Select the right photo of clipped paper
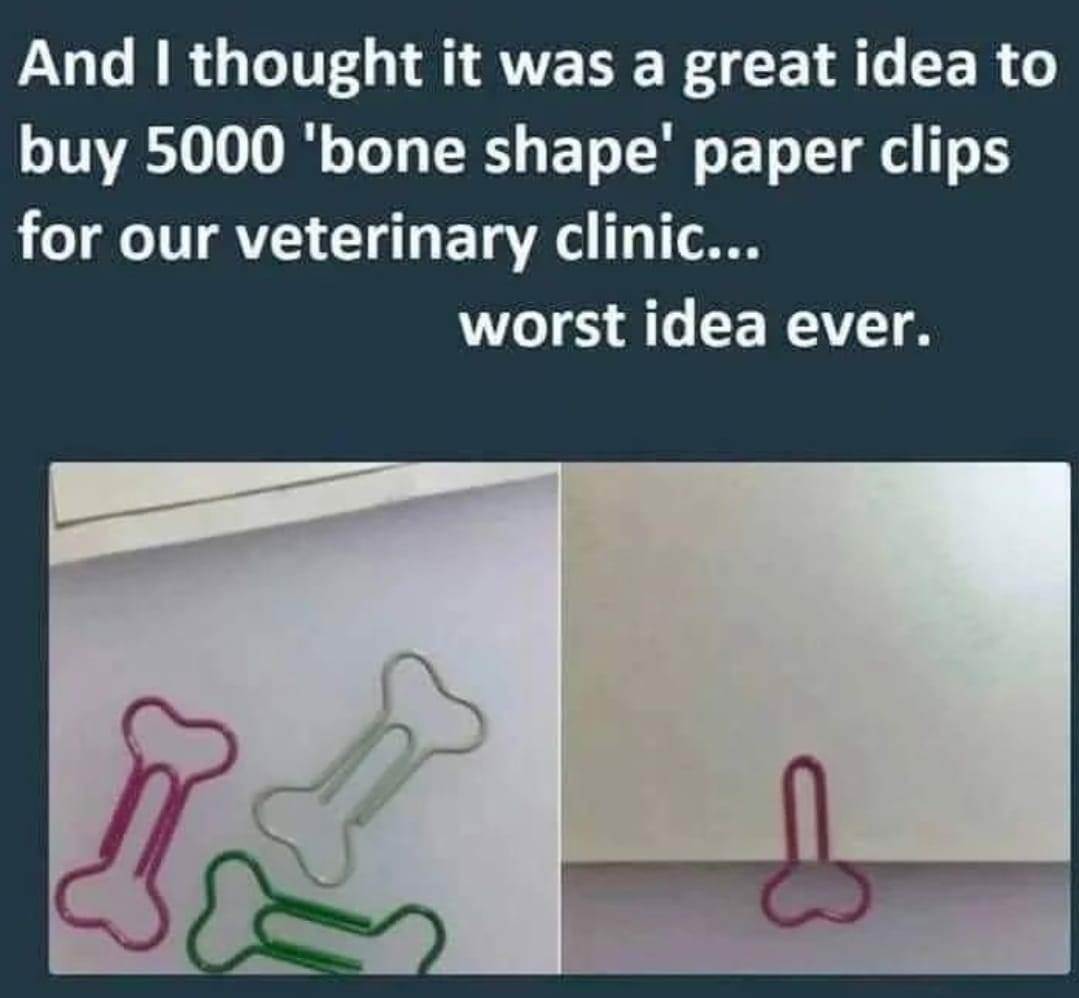Screen dimensions: 1079x998 (x=816, y=718)
